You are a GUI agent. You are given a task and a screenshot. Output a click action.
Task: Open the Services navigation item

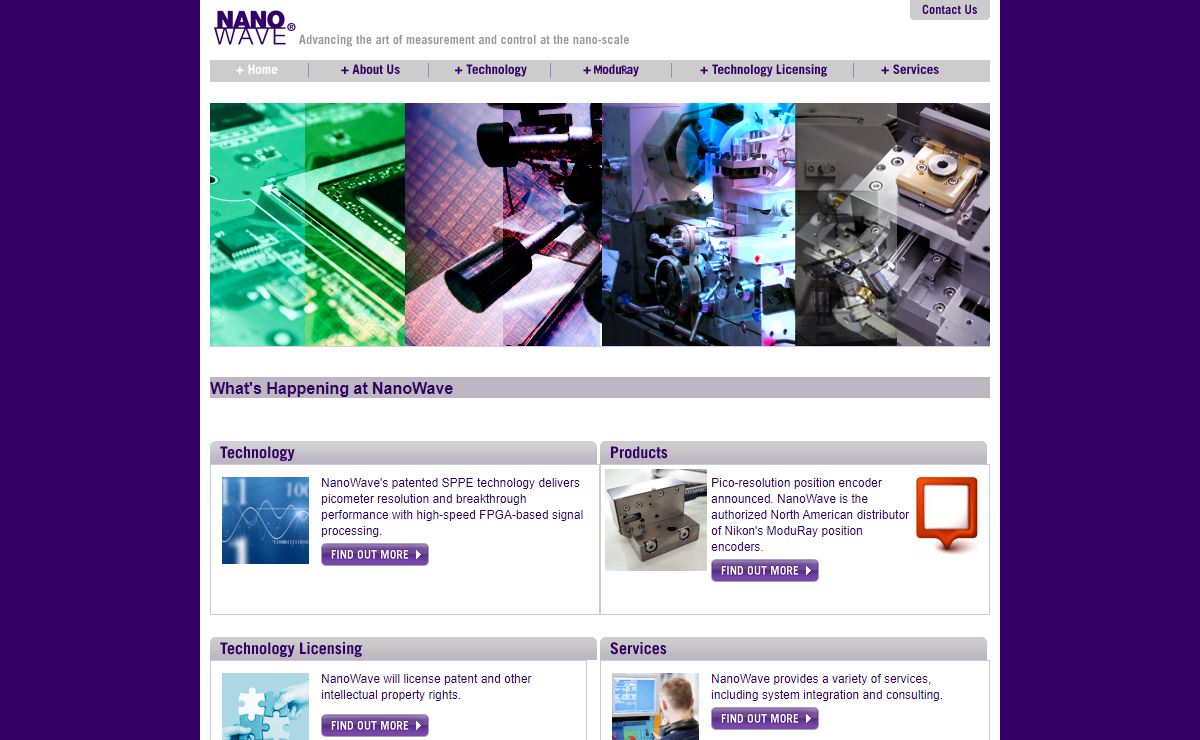click(x=910, y=70)
